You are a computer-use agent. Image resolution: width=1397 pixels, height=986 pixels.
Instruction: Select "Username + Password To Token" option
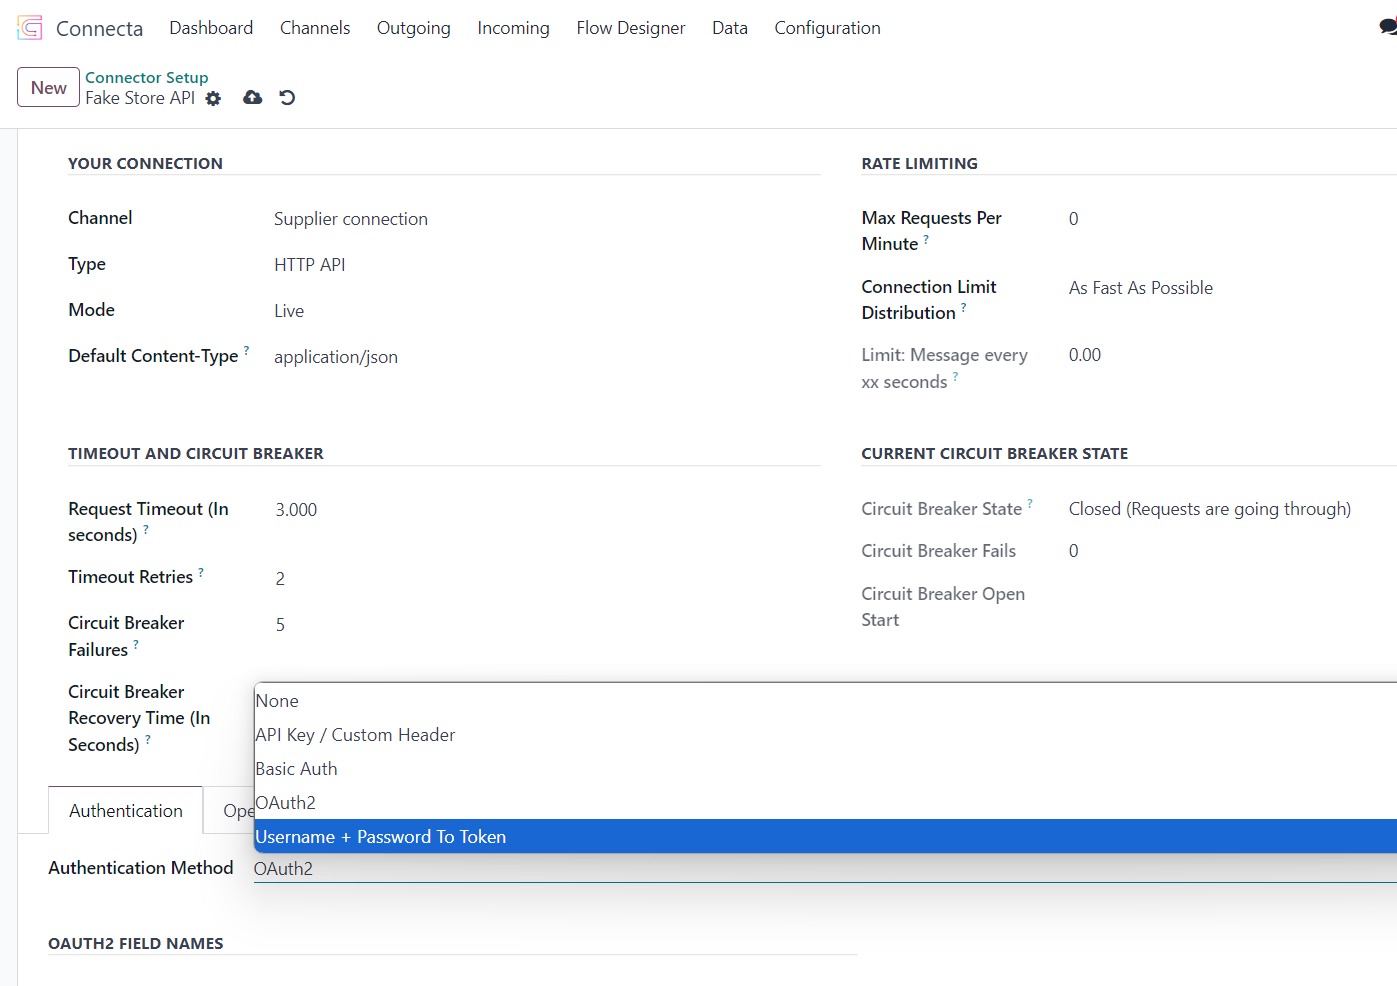pyautogui.click(x=381, y=837)
